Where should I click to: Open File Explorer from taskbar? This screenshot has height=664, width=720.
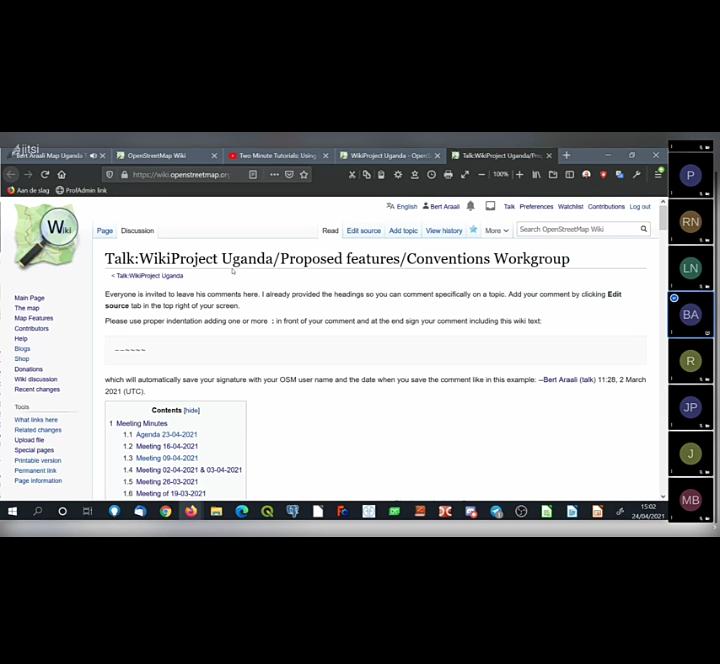pyautogui.click(x=216, y=511)
